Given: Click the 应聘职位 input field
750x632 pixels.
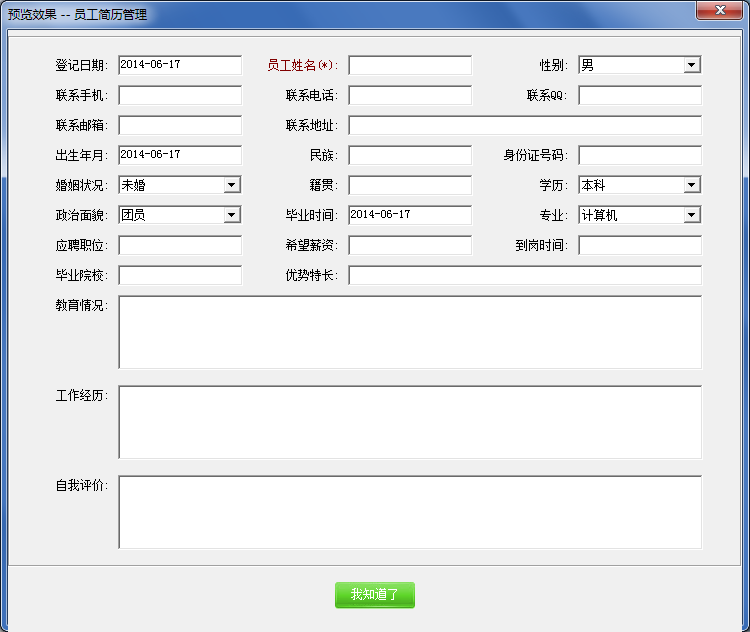Looking at the screenshot, I should 180,245.
